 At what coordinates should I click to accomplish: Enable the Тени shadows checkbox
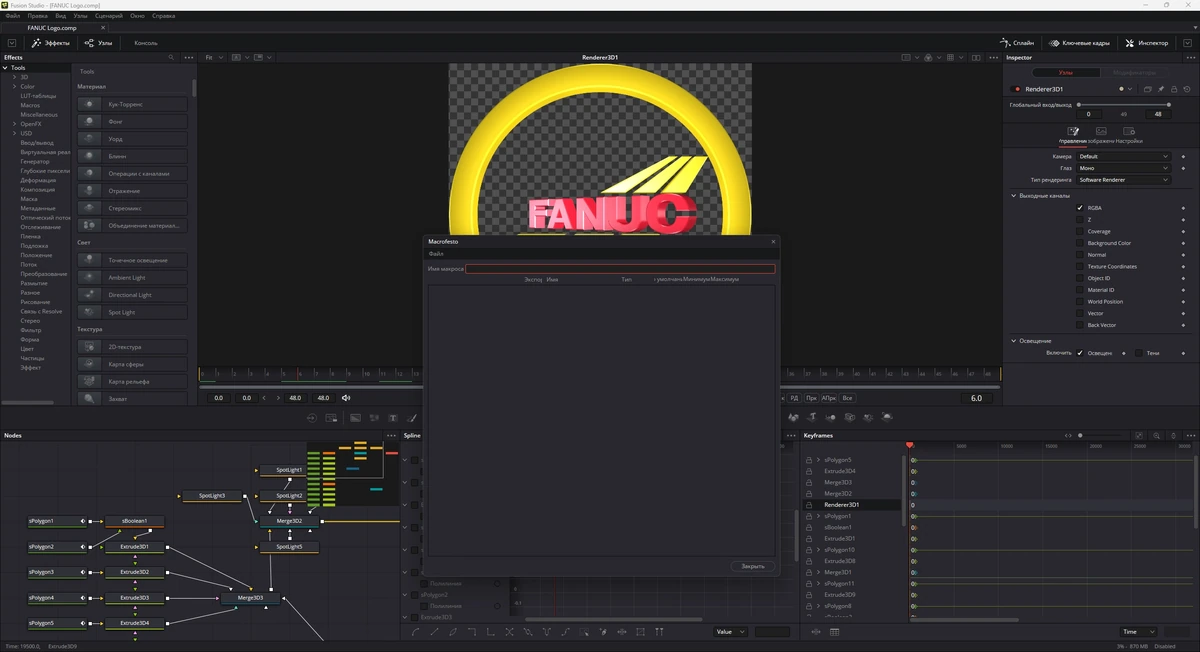pyautogui.click(x=1138, y=353)
